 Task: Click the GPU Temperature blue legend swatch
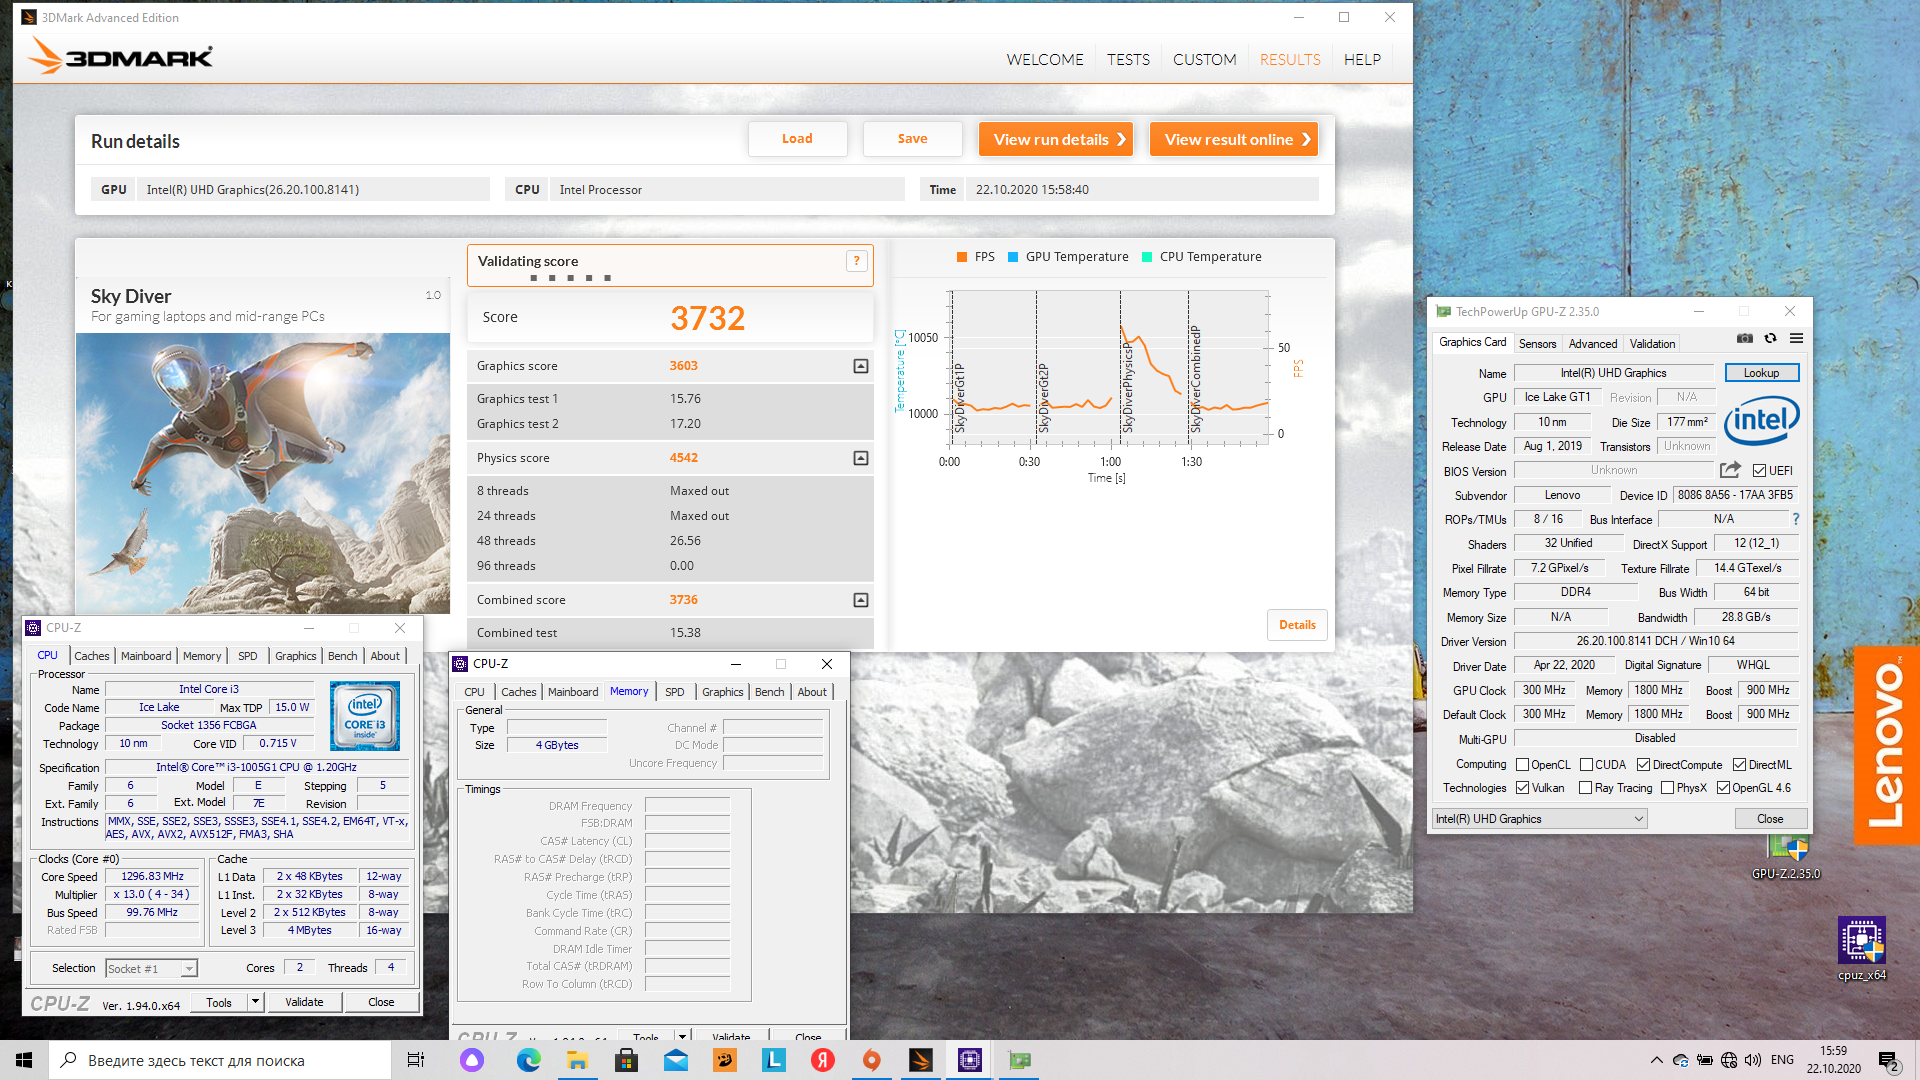1013,257
